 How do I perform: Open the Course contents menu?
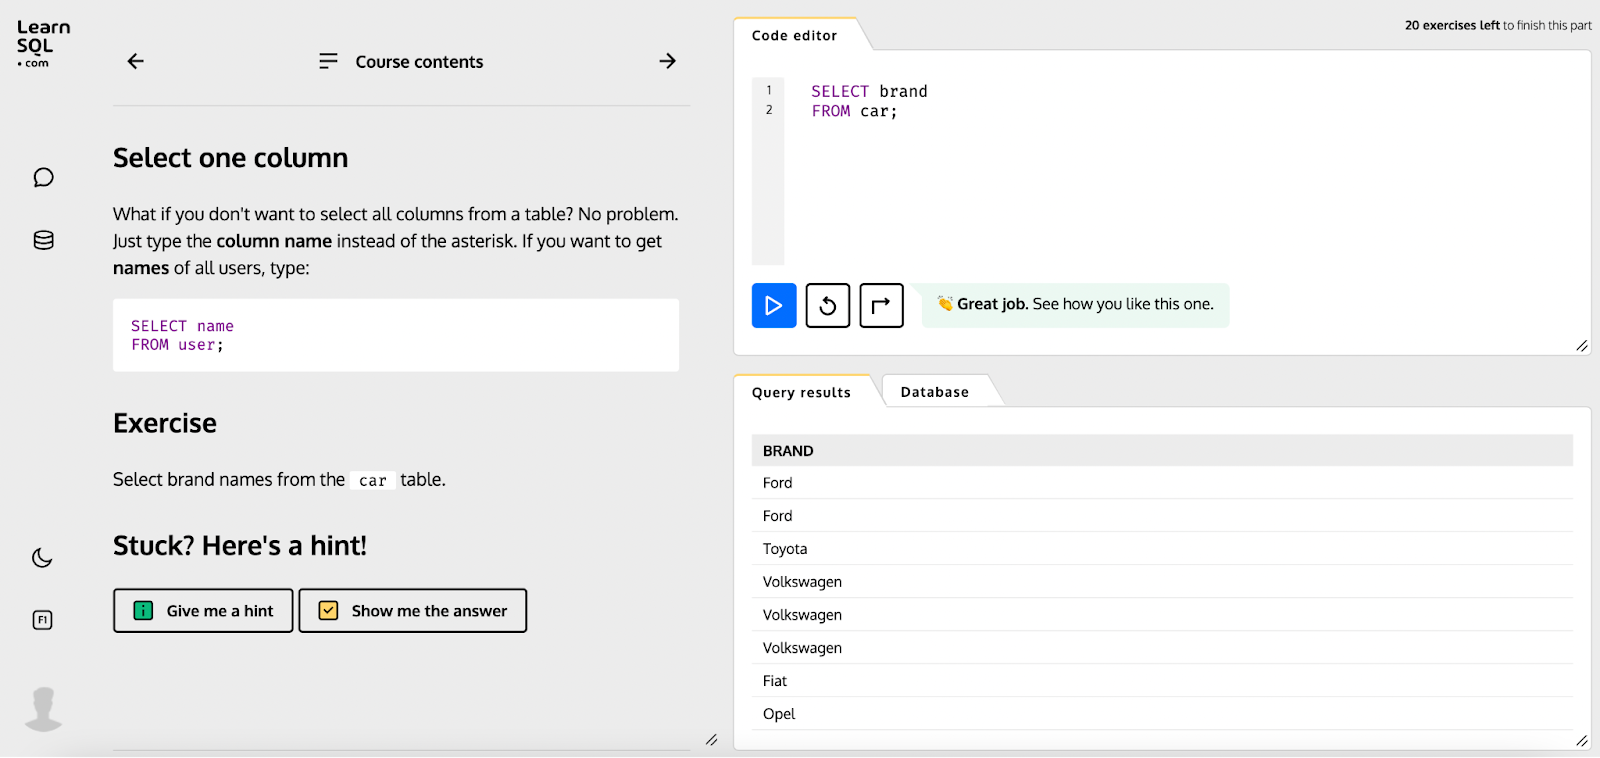(x=419, y=62)
